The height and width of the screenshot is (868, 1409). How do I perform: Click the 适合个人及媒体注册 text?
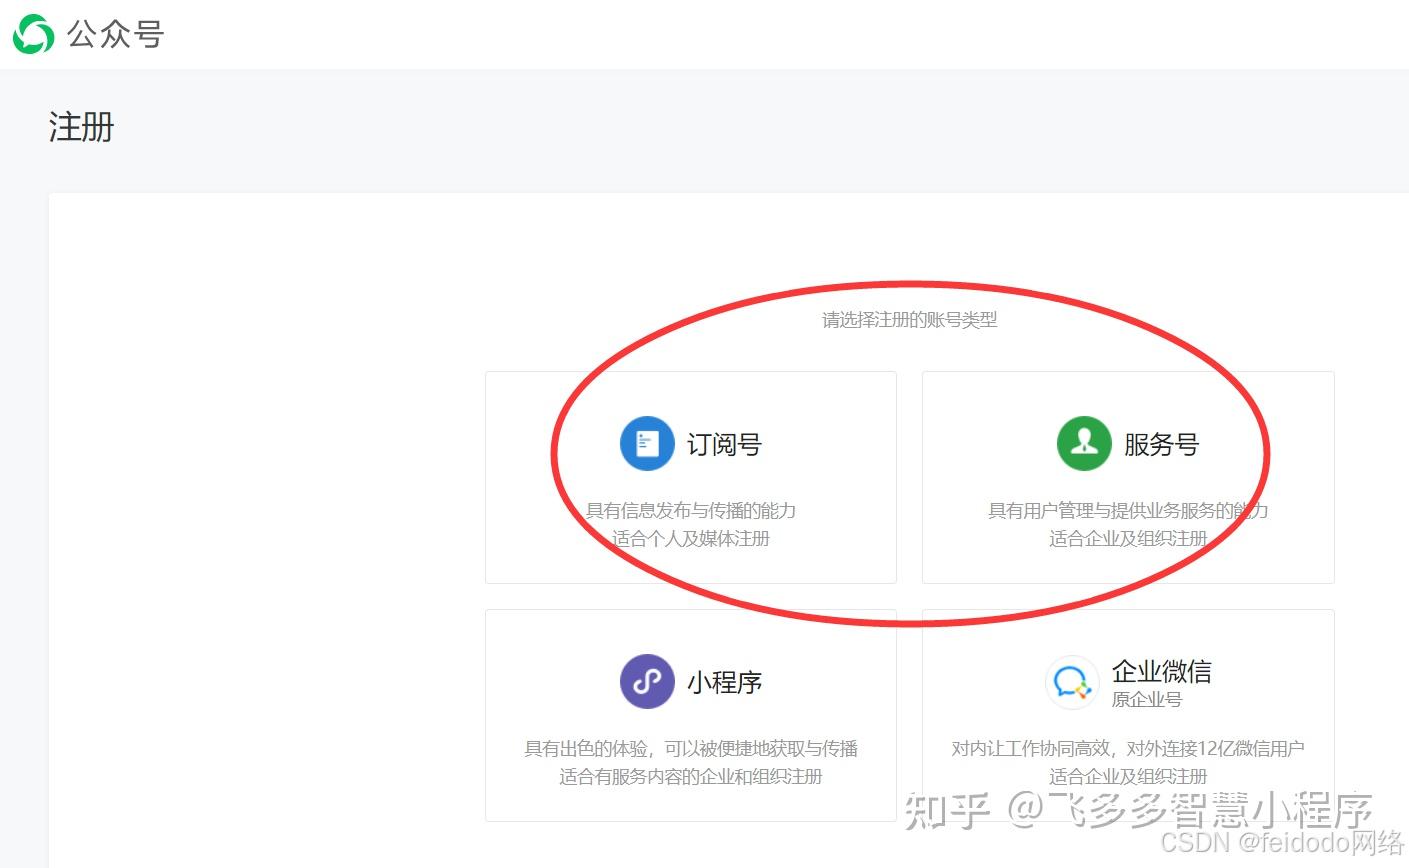(691, 538)
